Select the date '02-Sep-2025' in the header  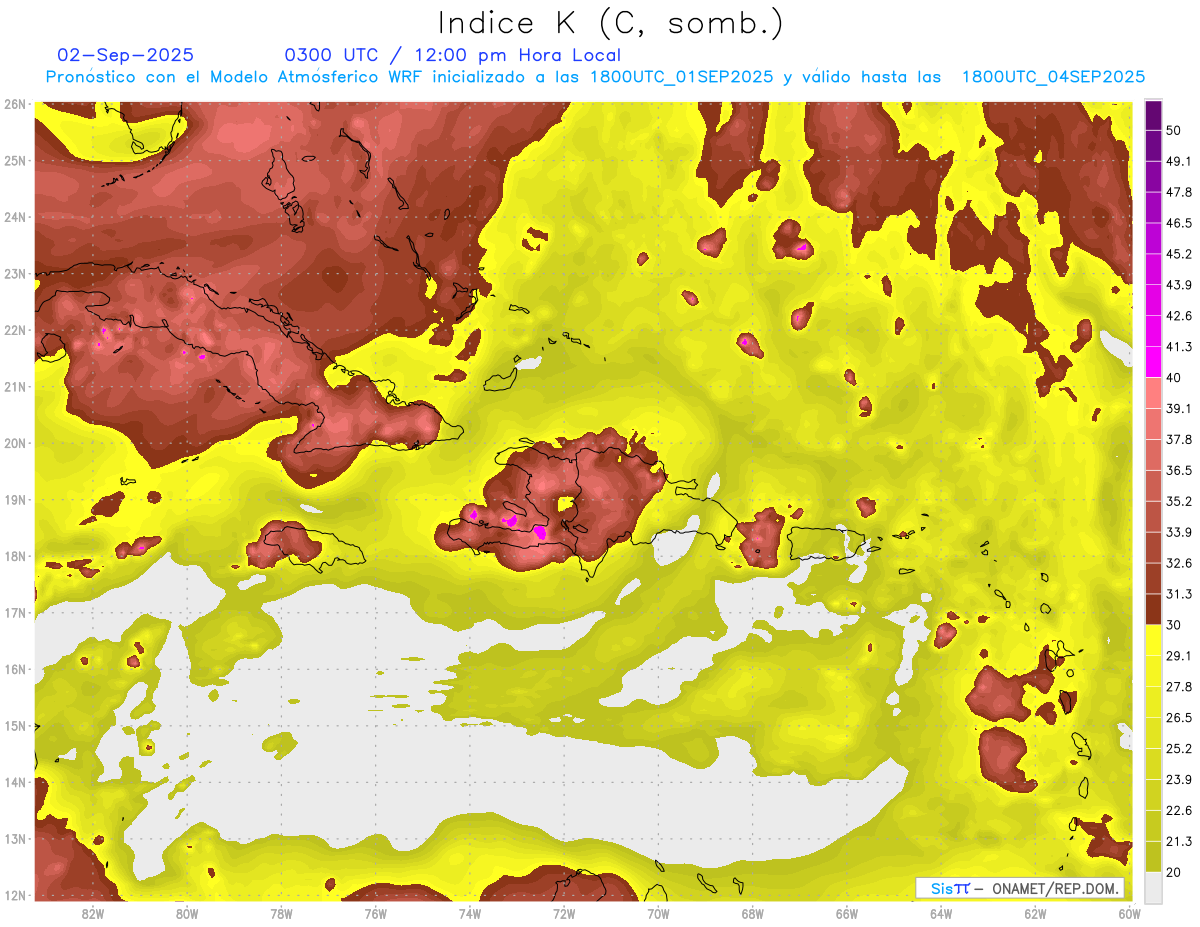point(126,55)
